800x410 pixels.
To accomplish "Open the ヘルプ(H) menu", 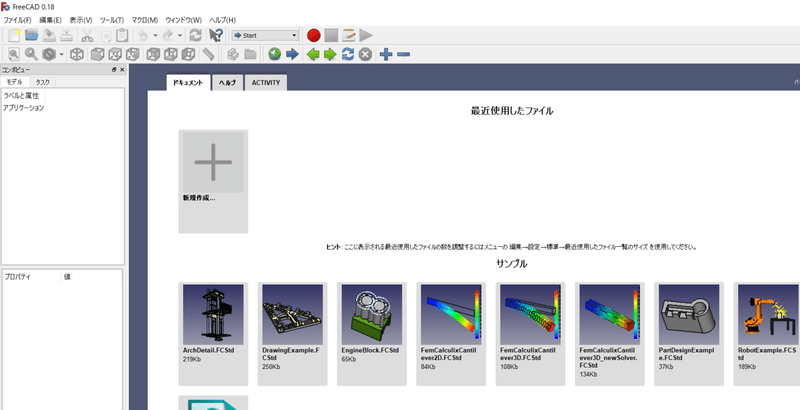I will pyautogui.click(x=222, y=20).
